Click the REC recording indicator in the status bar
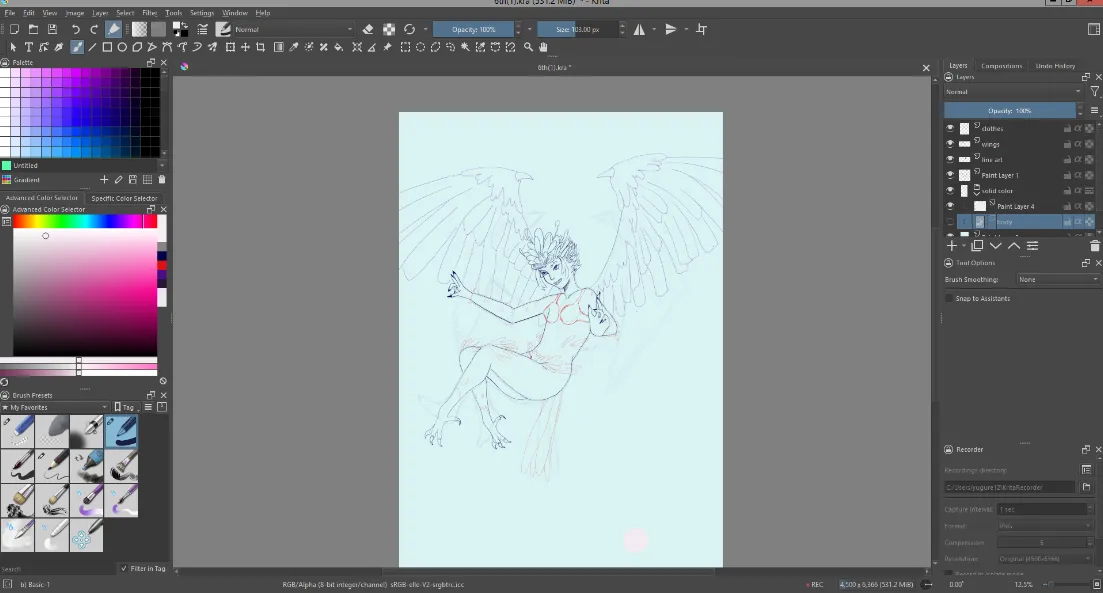 tap(815, 585)
